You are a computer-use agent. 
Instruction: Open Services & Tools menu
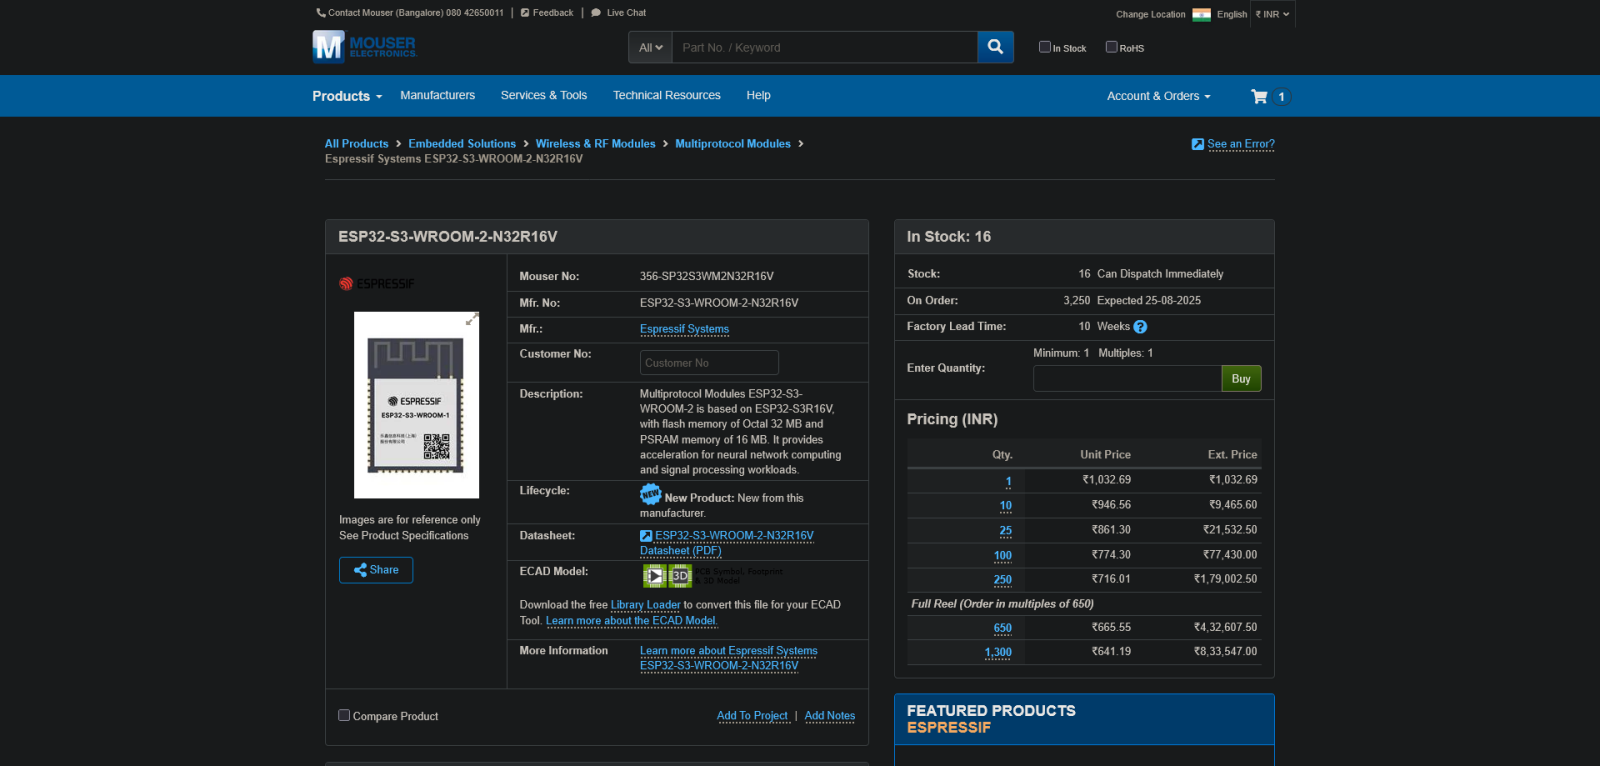(544, 95)
